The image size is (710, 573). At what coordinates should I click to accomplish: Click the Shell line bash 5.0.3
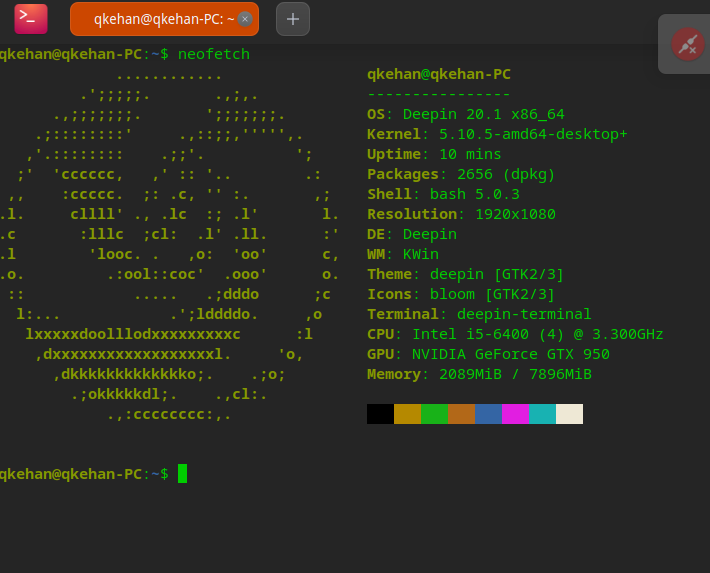point(443,194)
